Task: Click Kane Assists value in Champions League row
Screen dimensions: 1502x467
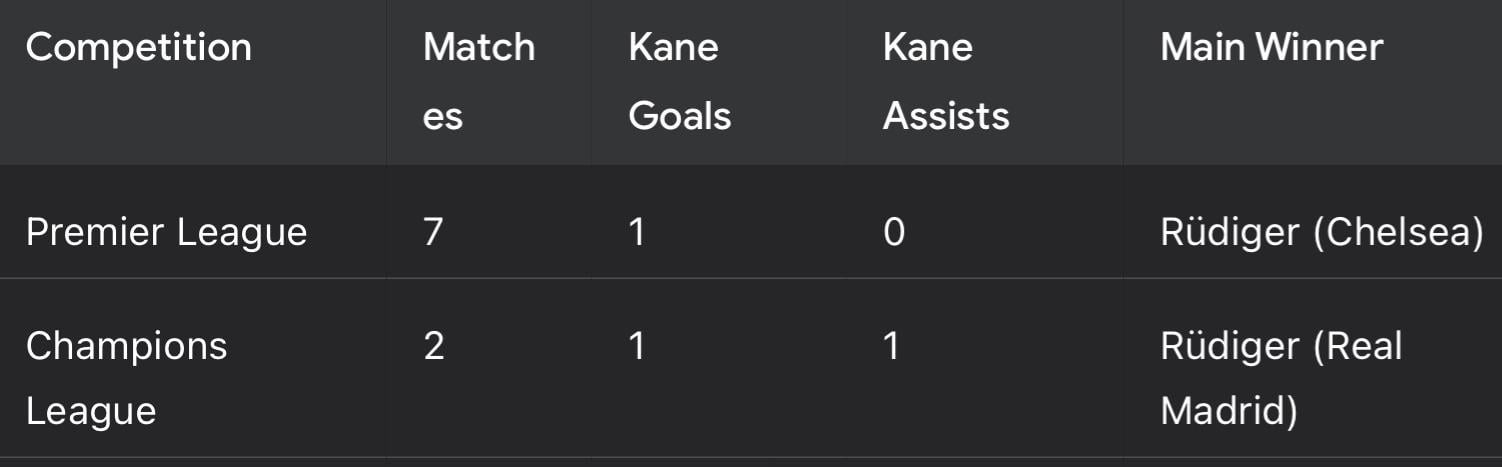Action: (891, 346)
